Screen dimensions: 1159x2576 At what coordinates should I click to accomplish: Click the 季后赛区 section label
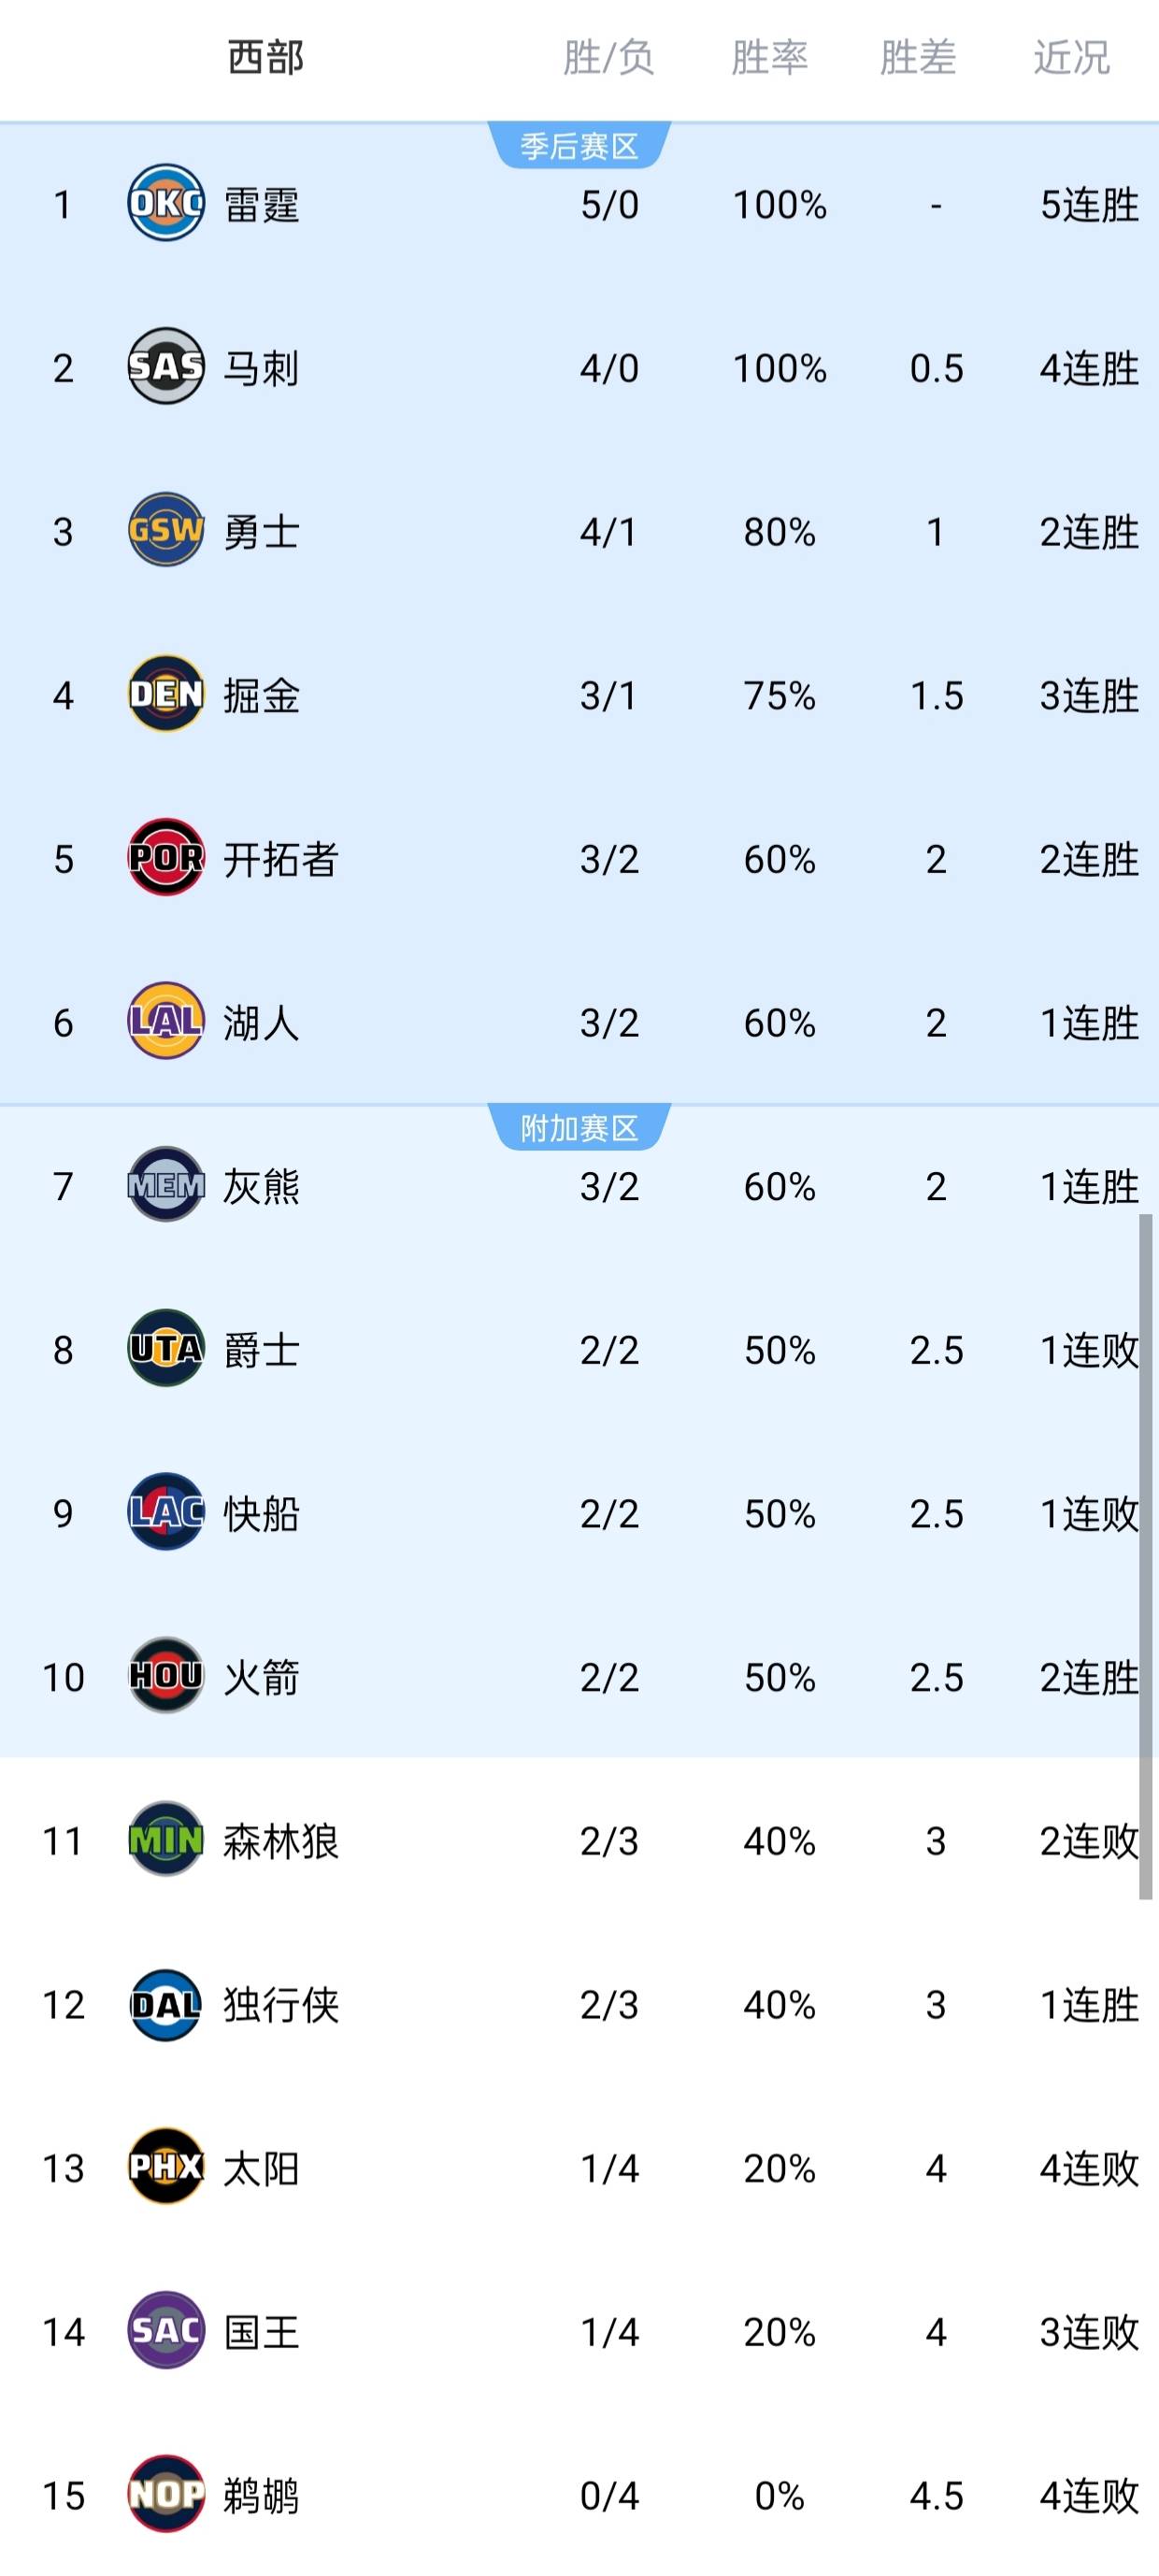(578, 145)
